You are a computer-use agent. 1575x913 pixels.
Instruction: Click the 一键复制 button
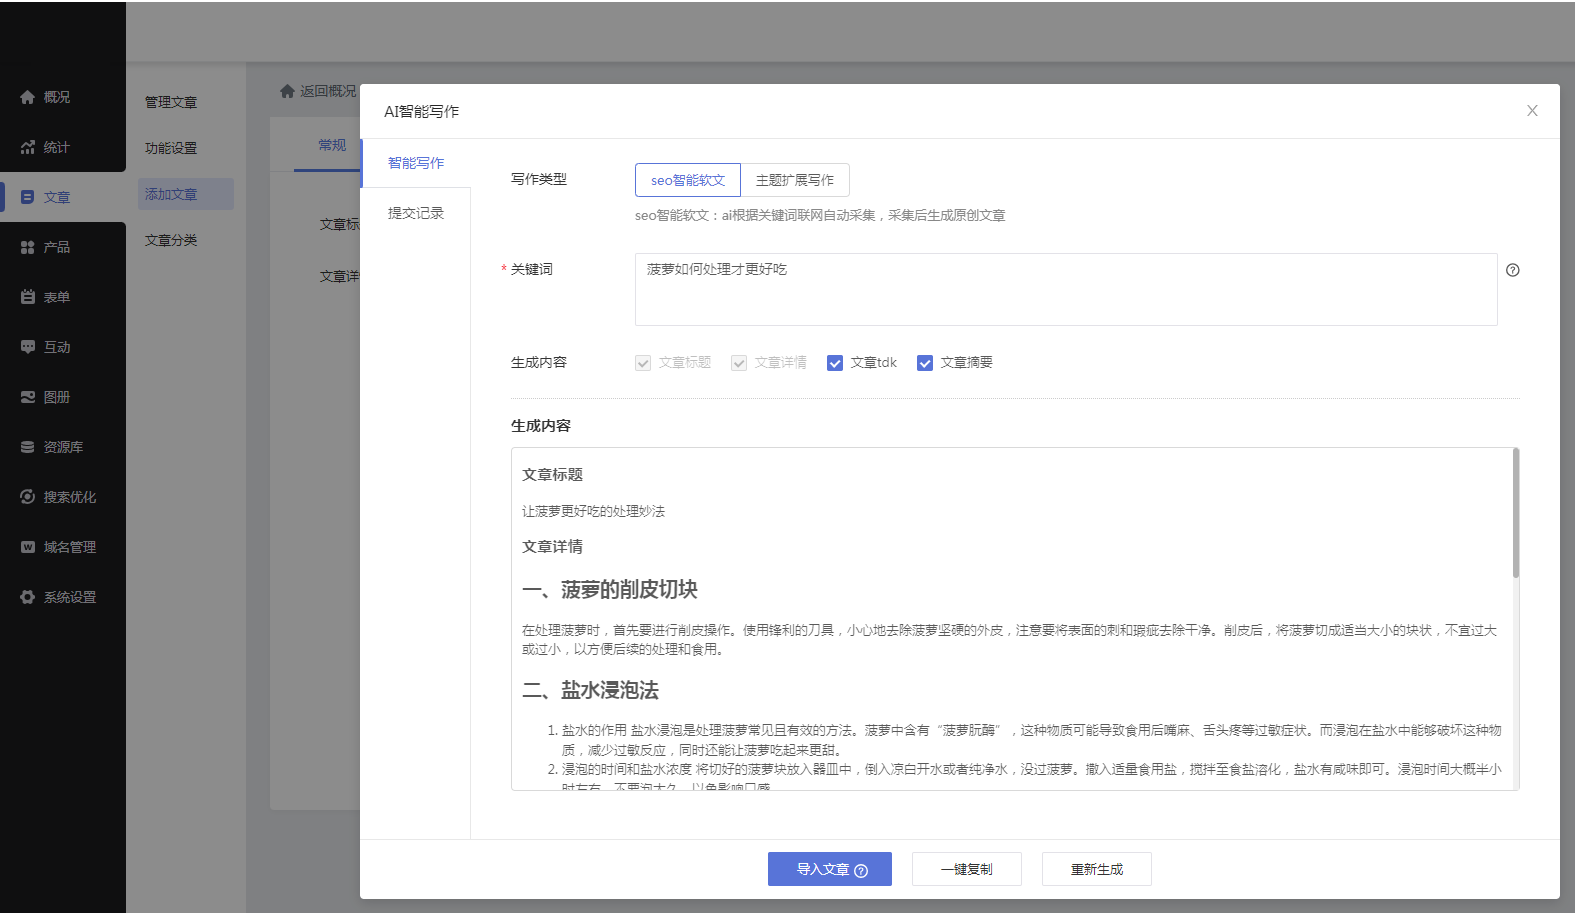pyautogui.click(x=966, y=869)
